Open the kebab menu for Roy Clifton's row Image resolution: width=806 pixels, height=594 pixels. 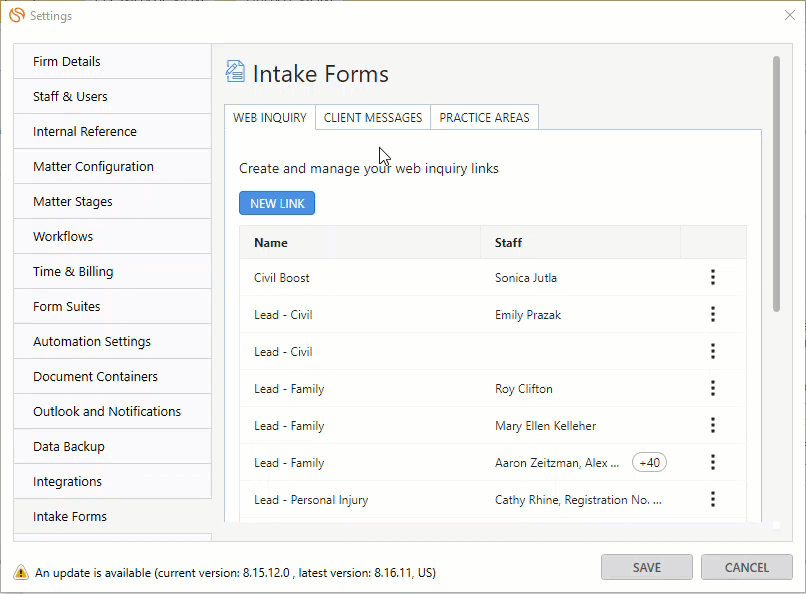click(712, 388)
